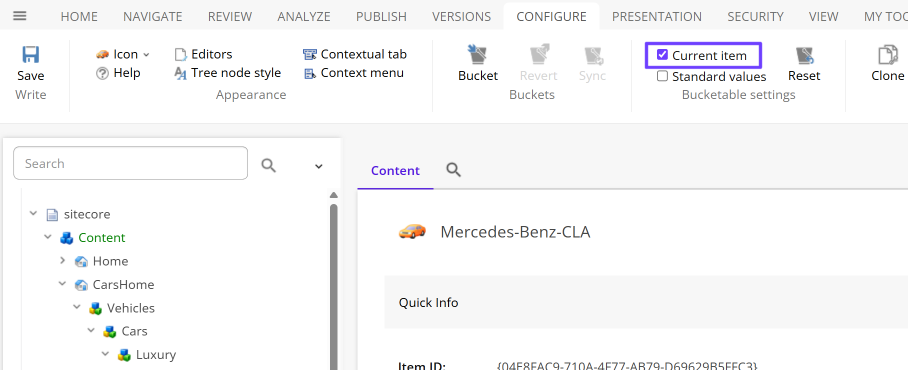Screen dimensions: 908x370
Task: Click the Tree node style icon
Action: coord(181,73)
